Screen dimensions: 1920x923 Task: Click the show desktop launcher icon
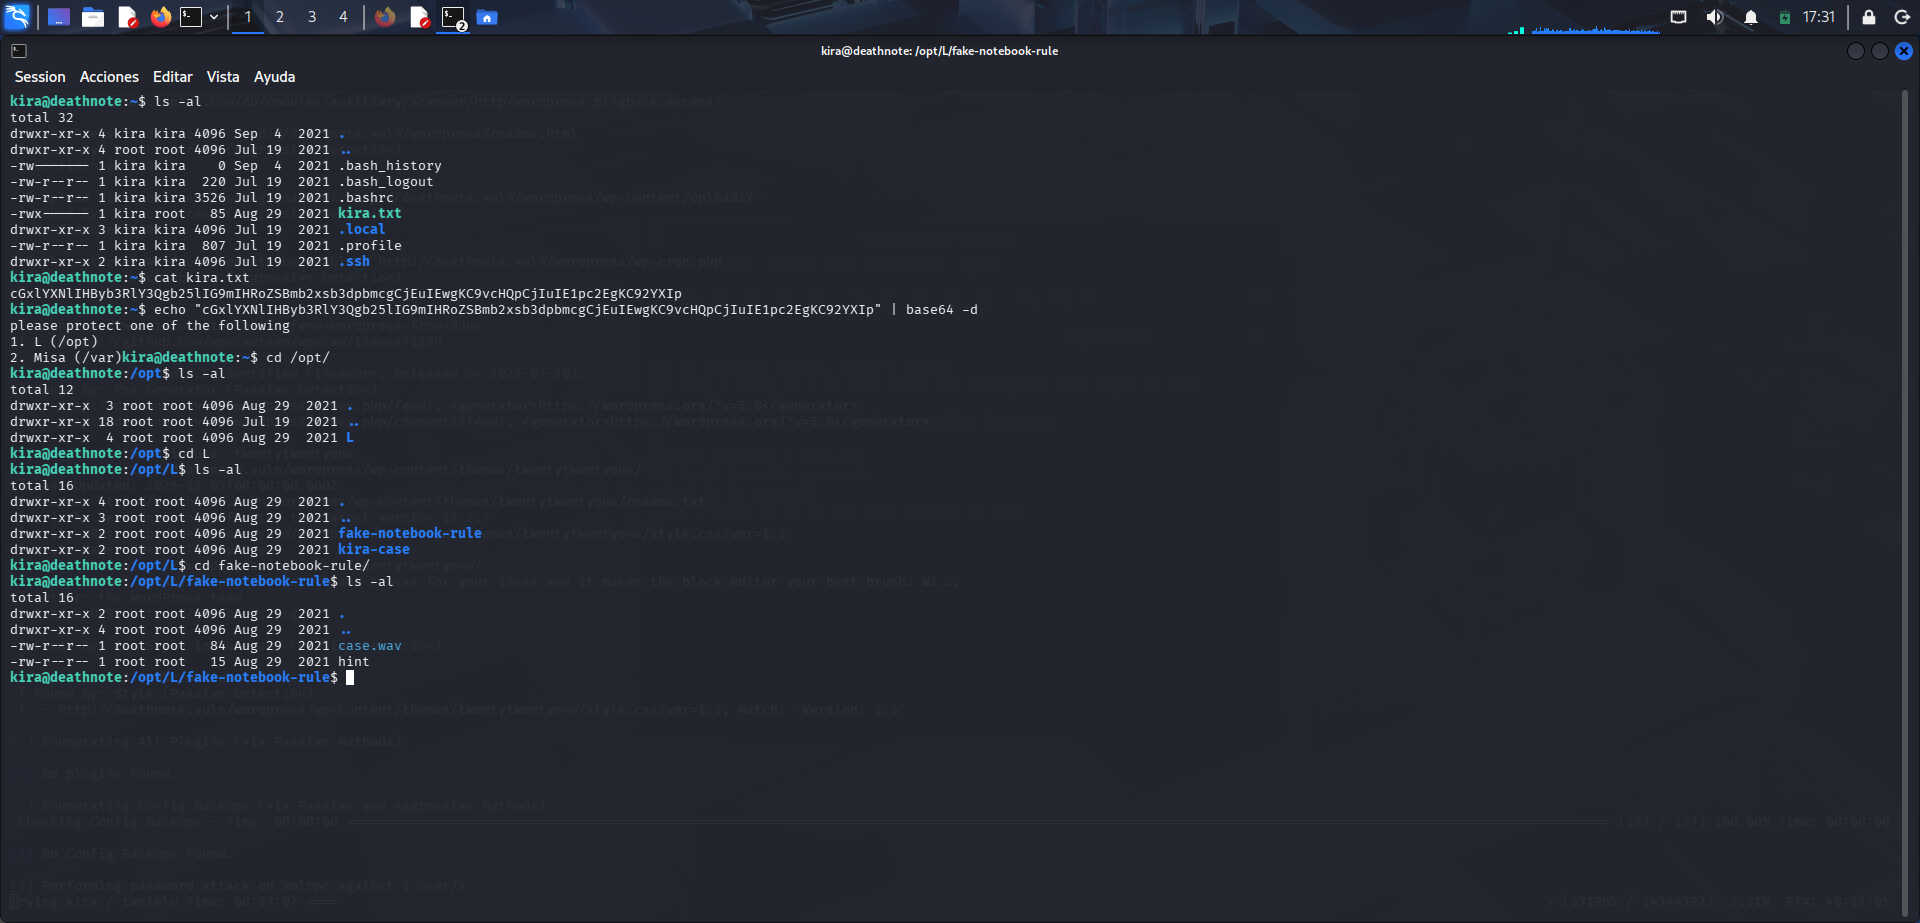point(59,17)
